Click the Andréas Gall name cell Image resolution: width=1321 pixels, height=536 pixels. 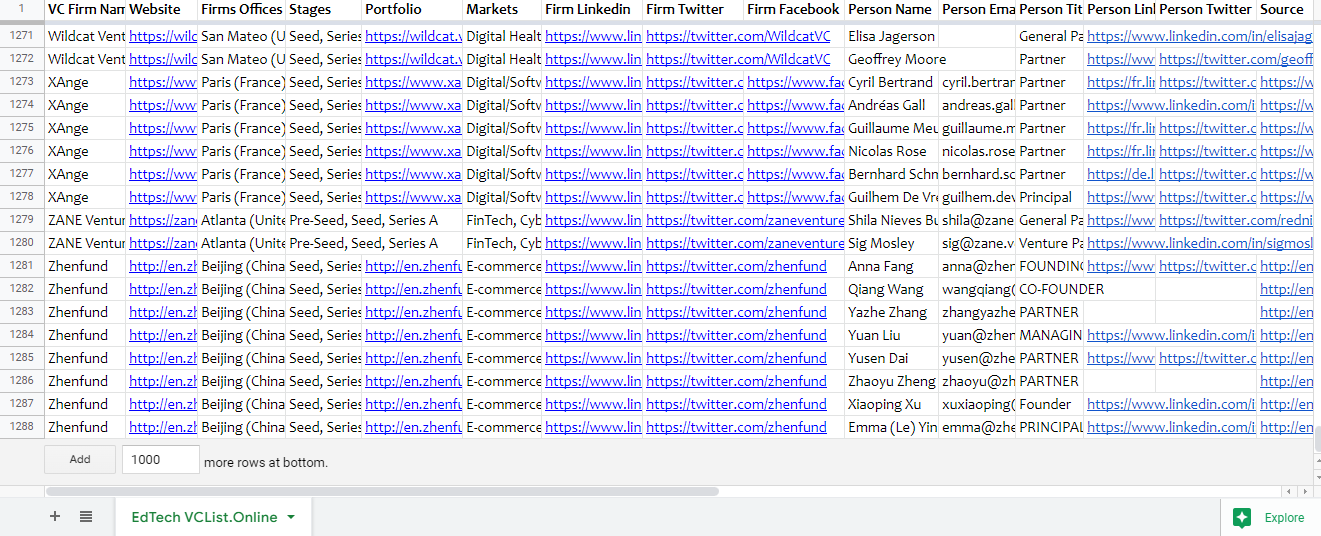coord(891,105)
